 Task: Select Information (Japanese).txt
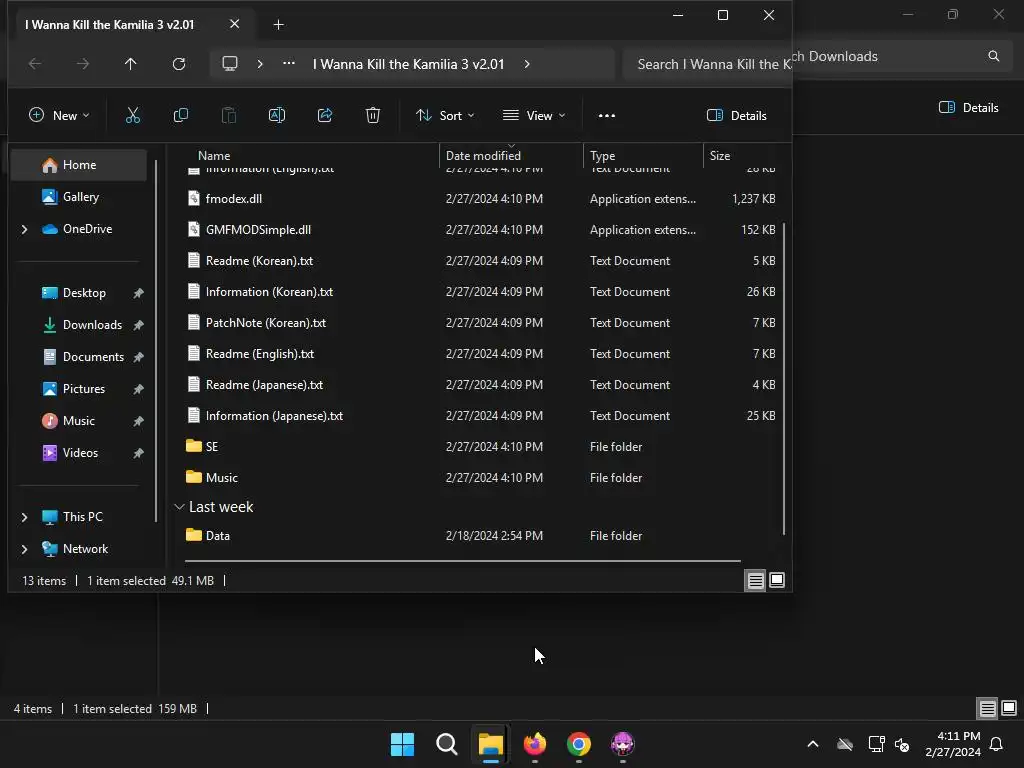coord(480,416)
